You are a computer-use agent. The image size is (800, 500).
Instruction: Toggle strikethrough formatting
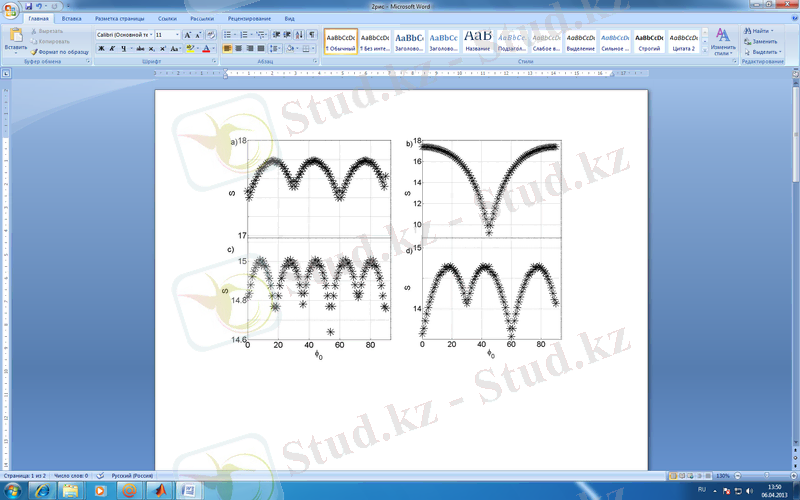point(140,48)
